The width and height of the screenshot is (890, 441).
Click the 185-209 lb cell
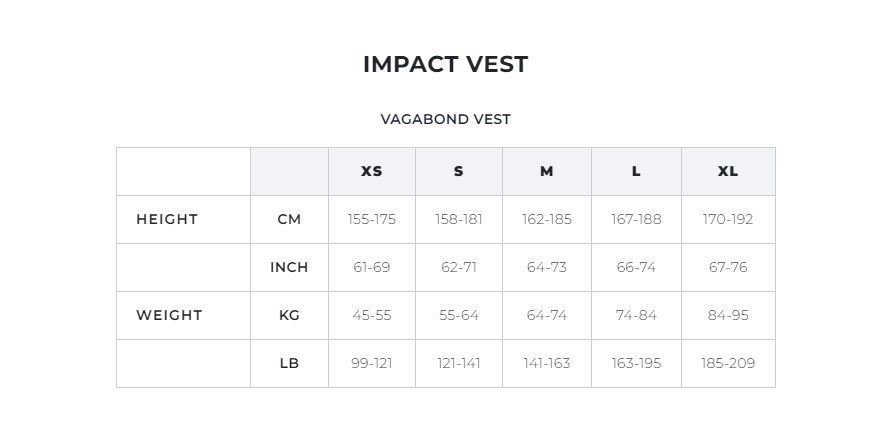point(727,363)
